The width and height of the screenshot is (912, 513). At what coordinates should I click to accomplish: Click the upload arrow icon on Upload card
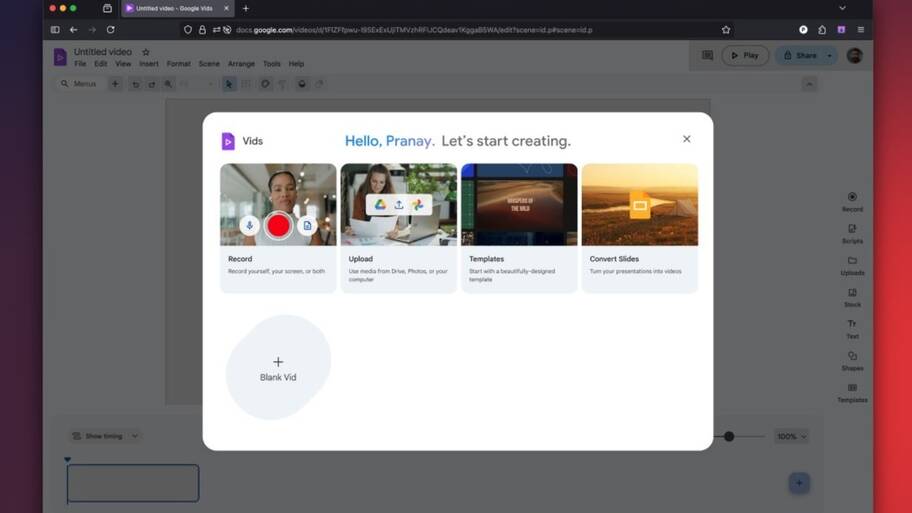point(399,204)
